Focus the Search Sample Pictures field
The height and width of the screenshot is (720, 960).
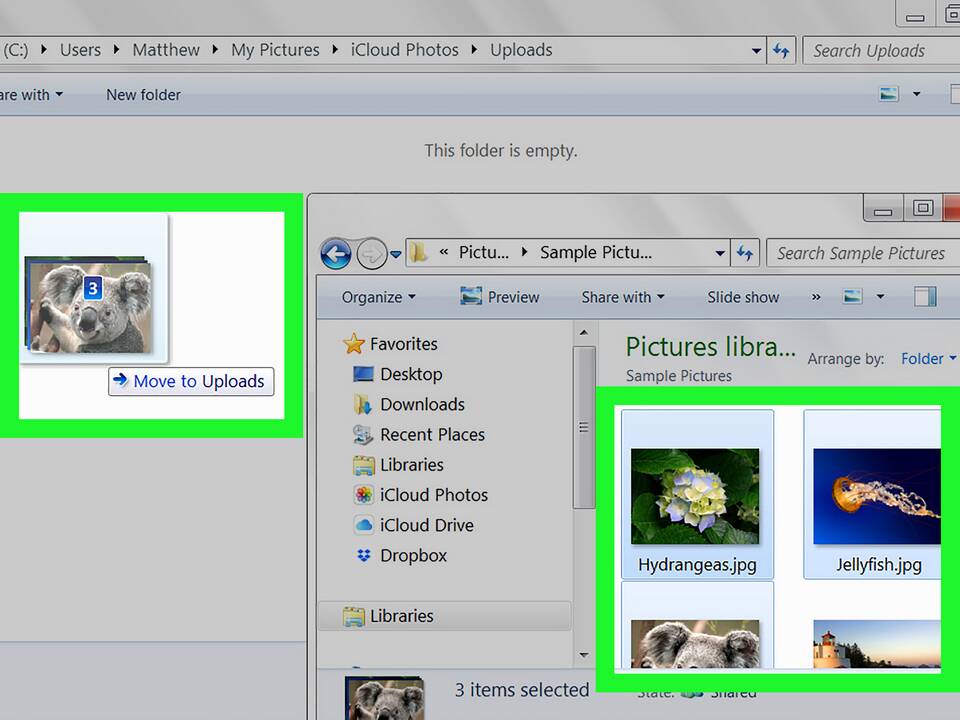(862, 253)
